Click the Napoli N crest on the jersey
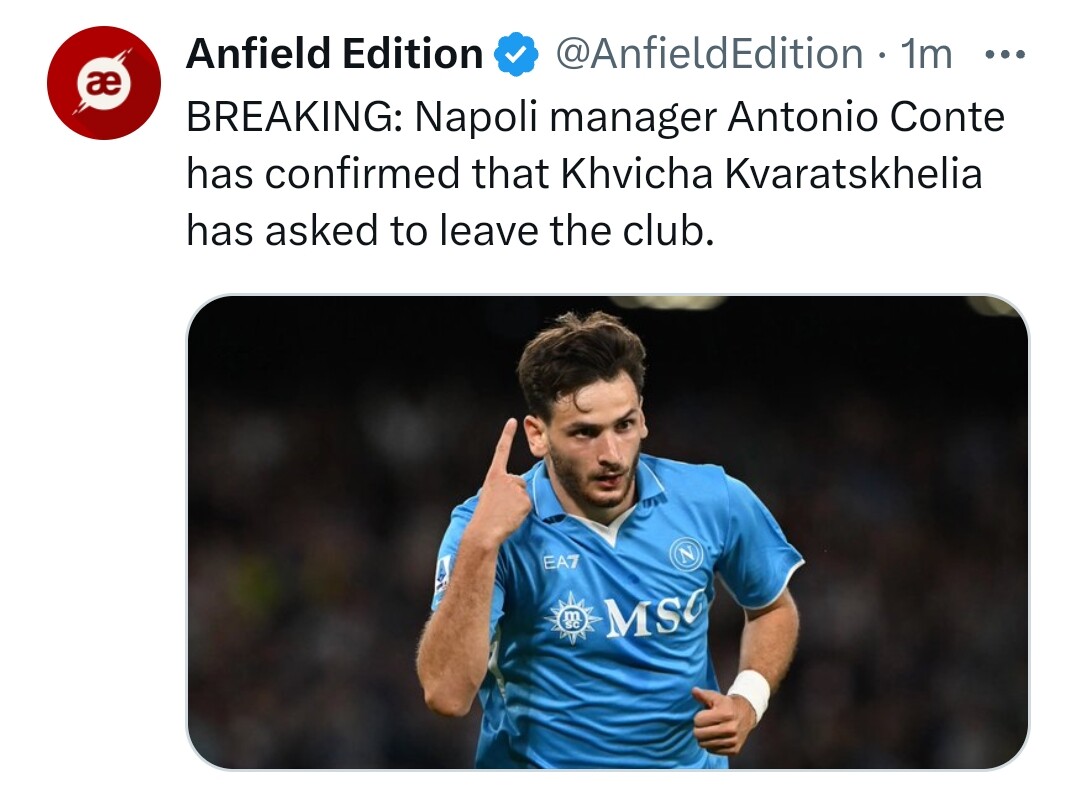Screen dimensions: 1079x785 coord(686,553)
